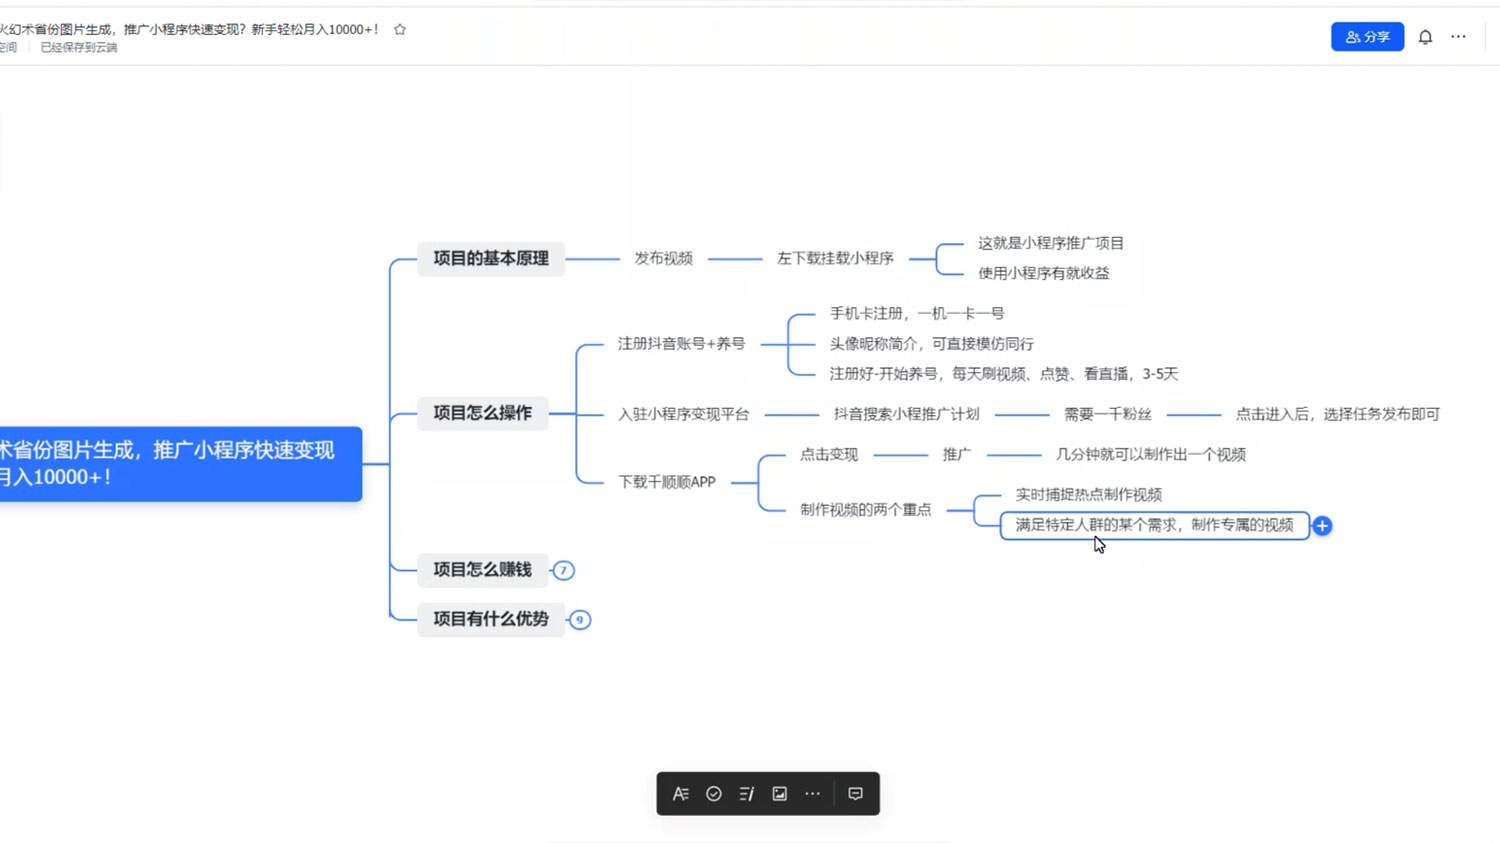Click the task checkmark icon in bottom toolbar
Image resolution: width=1500 pixels, height=843 pixels.
click(713, 793)
